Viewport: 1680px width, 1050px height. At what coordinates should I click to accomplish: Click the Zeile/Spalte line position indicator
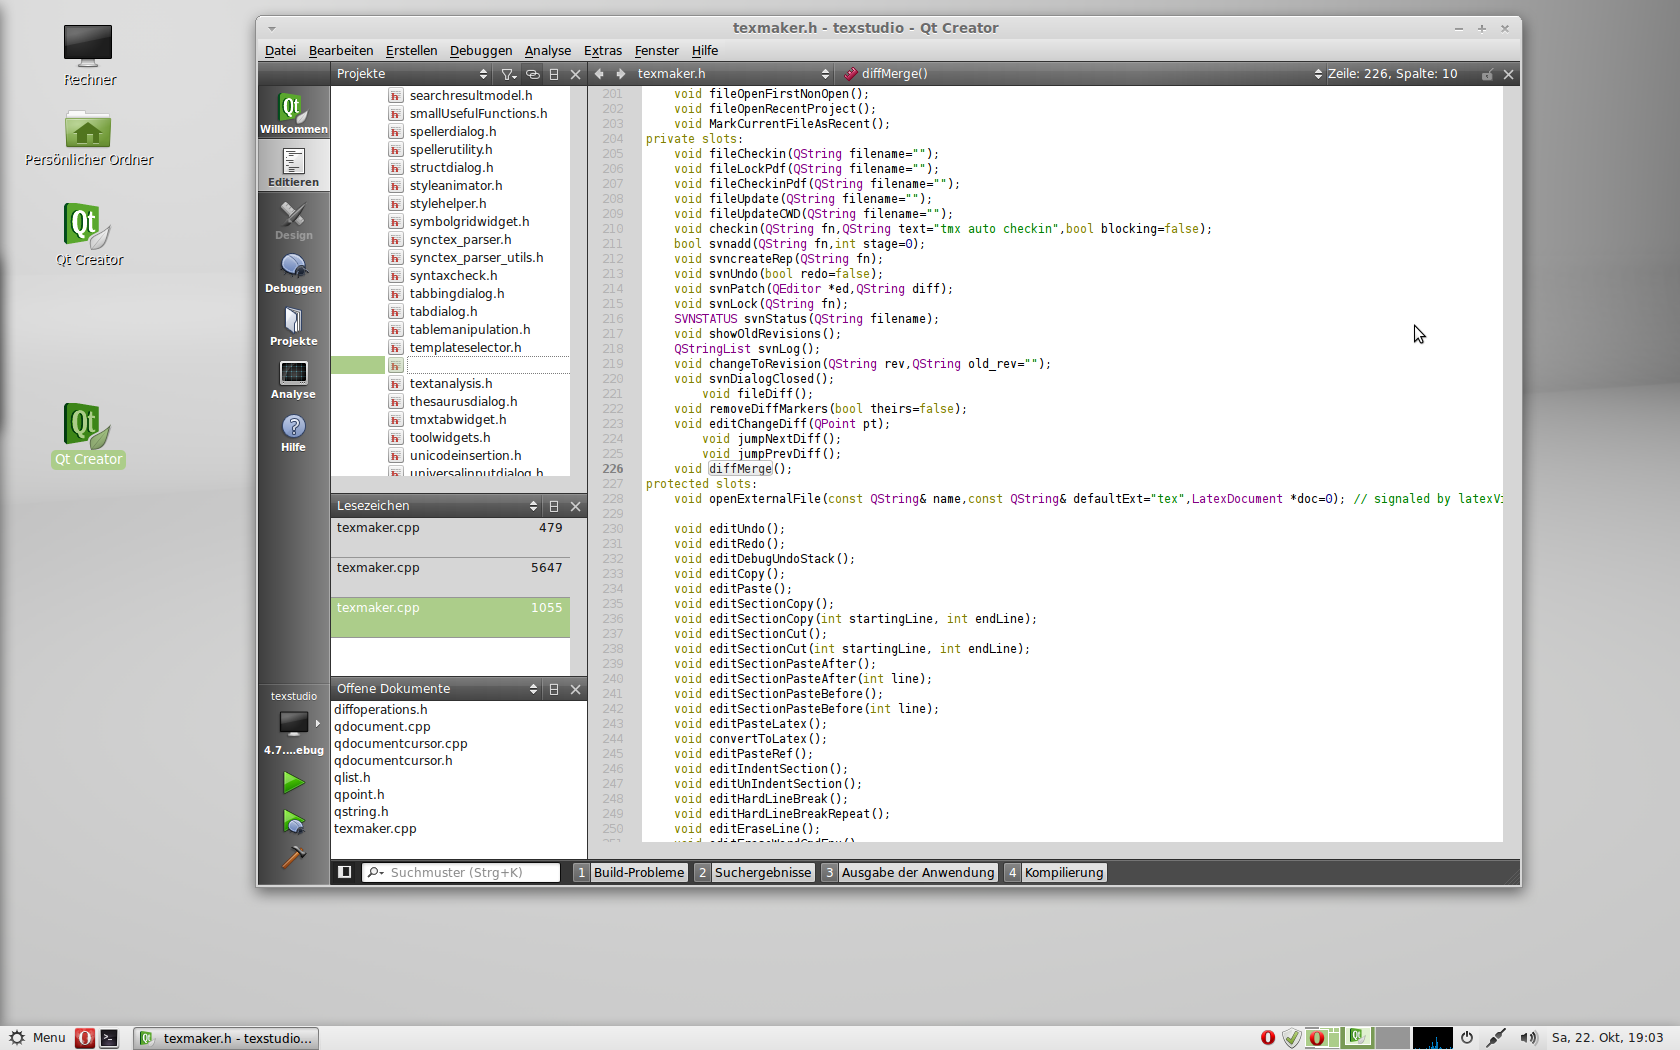1392,74
